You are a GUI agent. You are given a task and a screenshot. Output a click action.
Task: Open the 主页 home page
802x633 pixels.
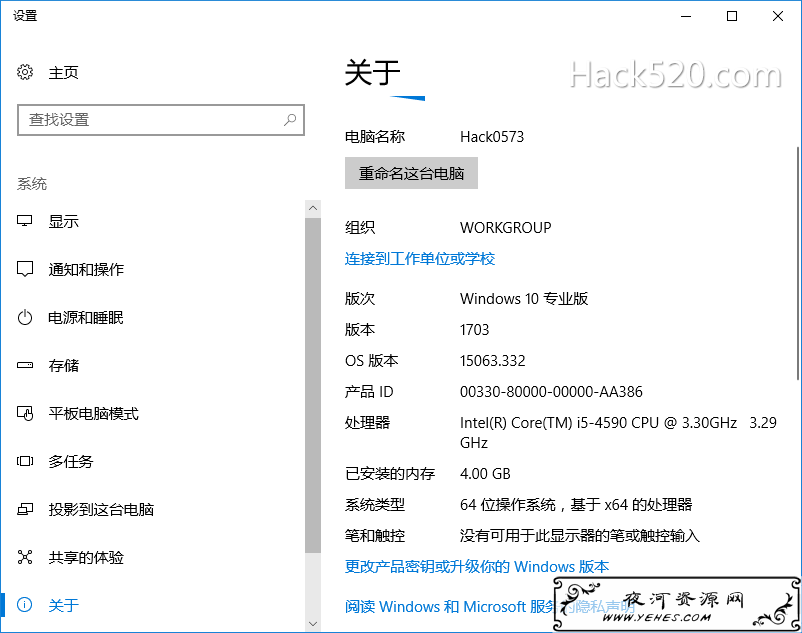[x=63, y=73]
